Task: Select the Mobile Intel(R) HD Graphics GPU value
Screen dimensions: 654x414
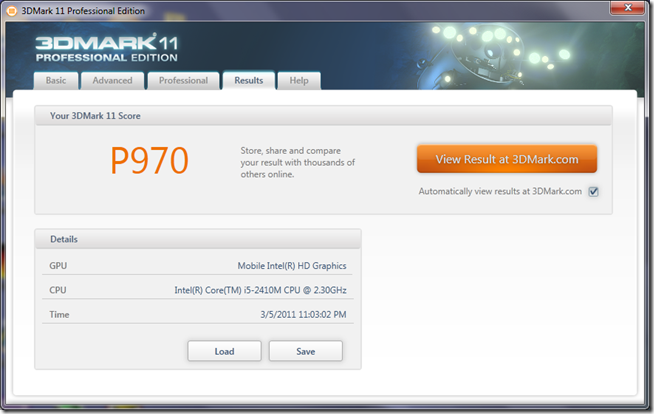Action: [x=293, y=266]
